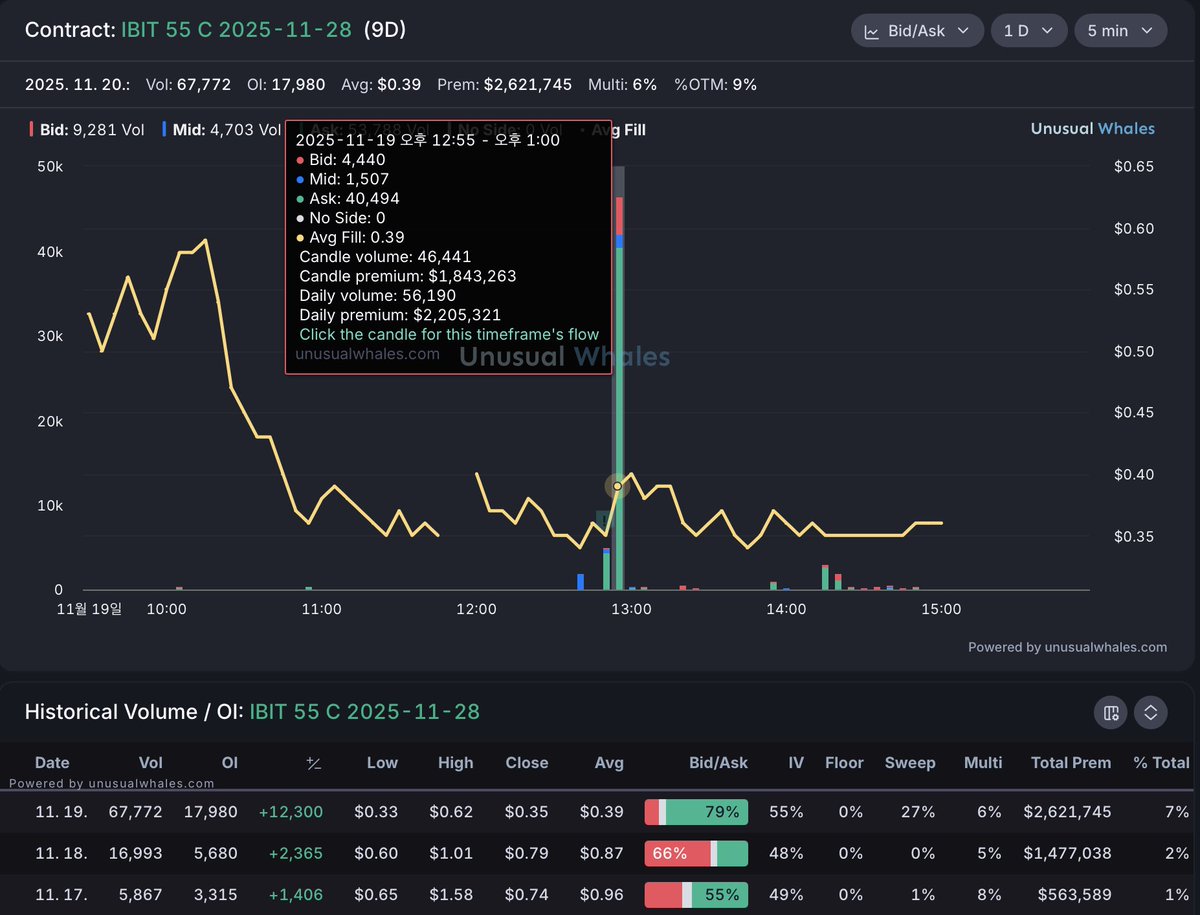This screenshot has width=1200, height=915.
Task: Click the %OTM: 9% stat in header
Action: 716,85
